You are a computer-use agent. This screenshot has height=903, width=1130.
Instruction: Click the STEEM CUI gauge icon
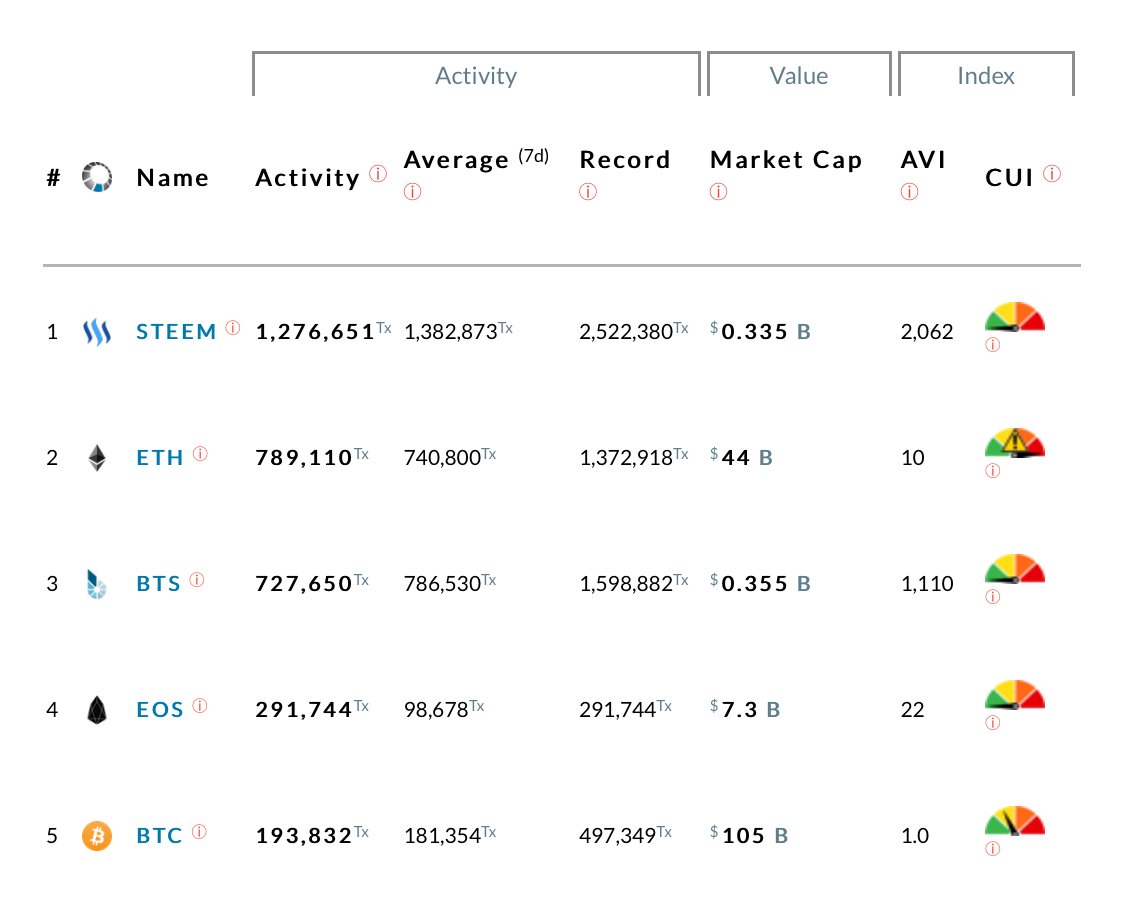(1015, 317)
